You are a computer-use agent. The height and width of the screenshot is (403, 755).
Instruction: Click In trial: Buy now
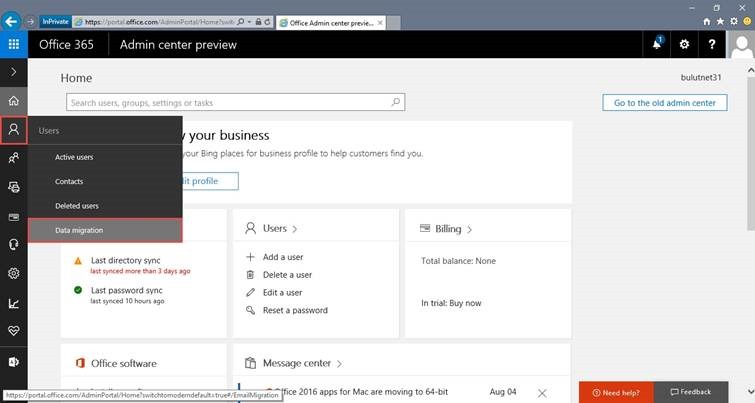tap(451, 303)
